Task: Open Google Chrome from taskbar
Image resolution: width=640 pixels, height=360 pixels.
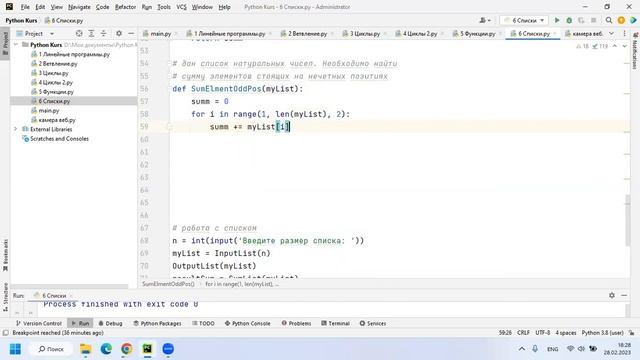Action: tap(127, 349)
